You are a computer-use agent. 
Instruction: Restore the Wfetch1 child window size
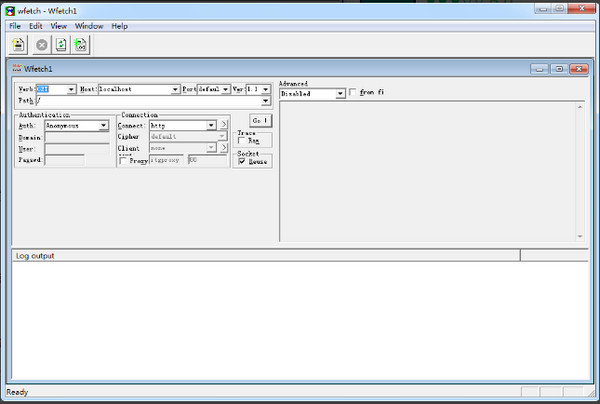point(559,69)
